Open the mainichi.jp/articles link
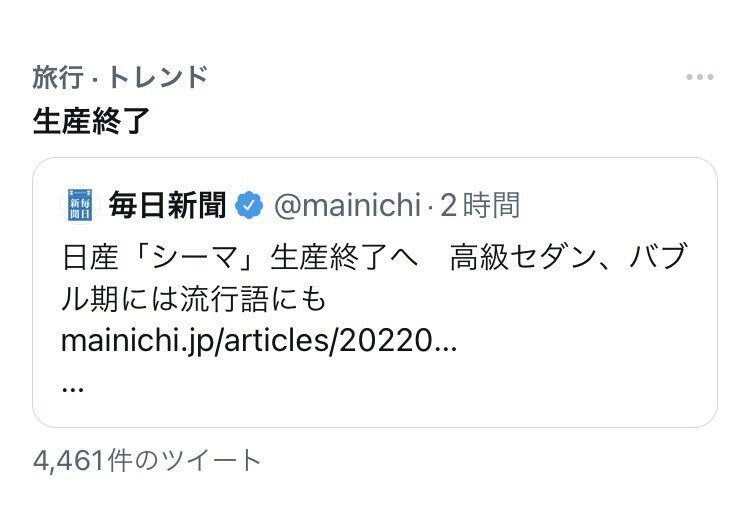This screenshot has height=508, width=750. coord(258,341)
